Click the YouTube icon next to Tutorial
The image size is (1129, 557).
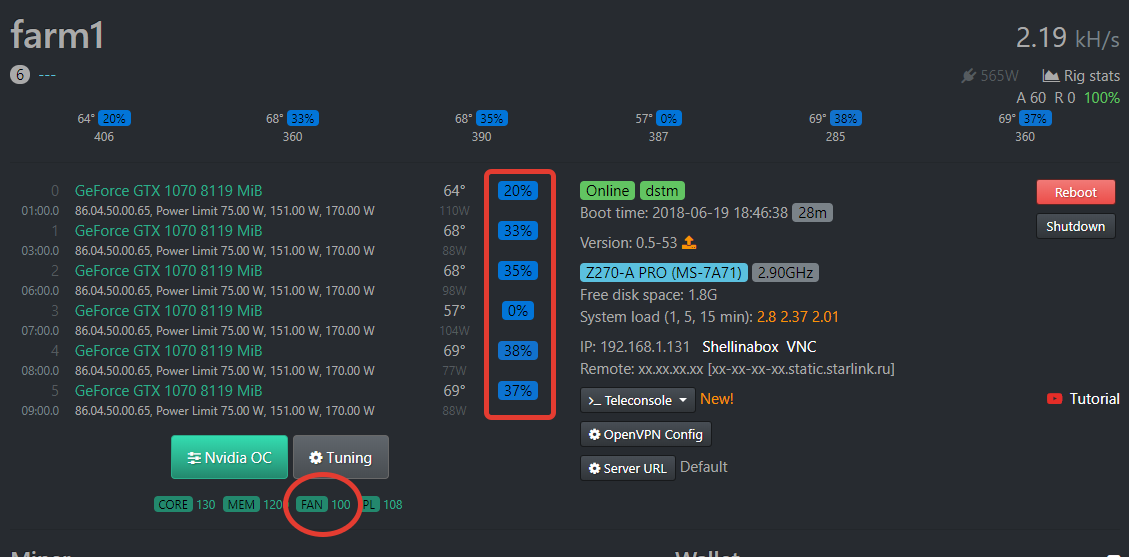click(1054, 399)
